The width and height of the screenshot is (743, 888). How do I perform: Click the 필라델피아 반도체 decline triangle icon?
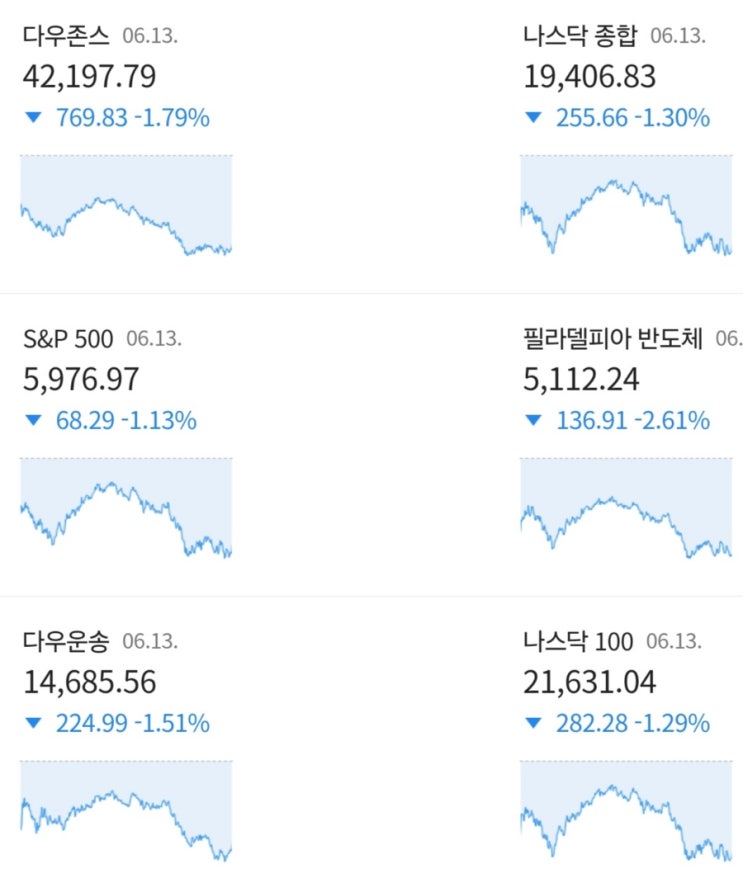[533, 421]
